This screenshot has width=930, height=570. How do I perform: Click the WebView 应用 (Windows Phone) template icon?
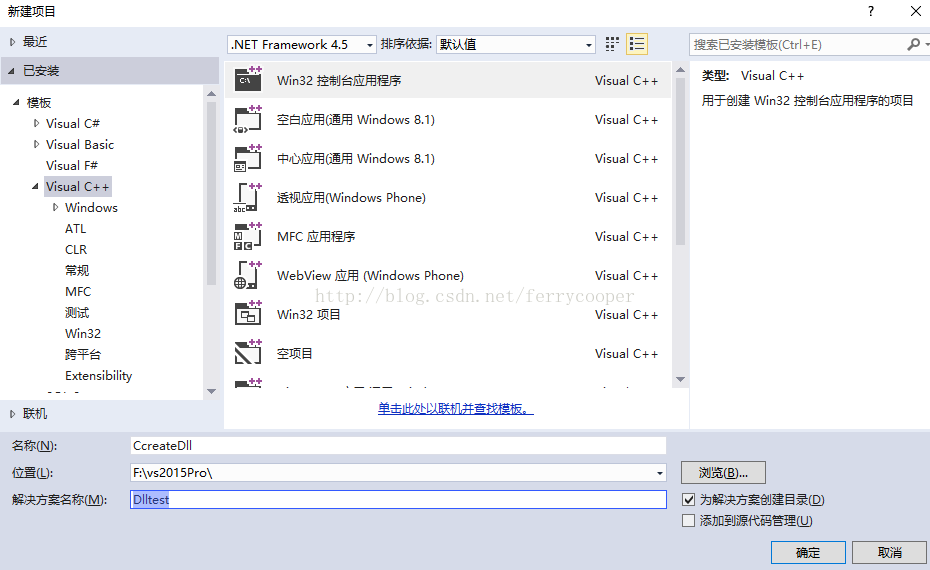click(248, 276)
